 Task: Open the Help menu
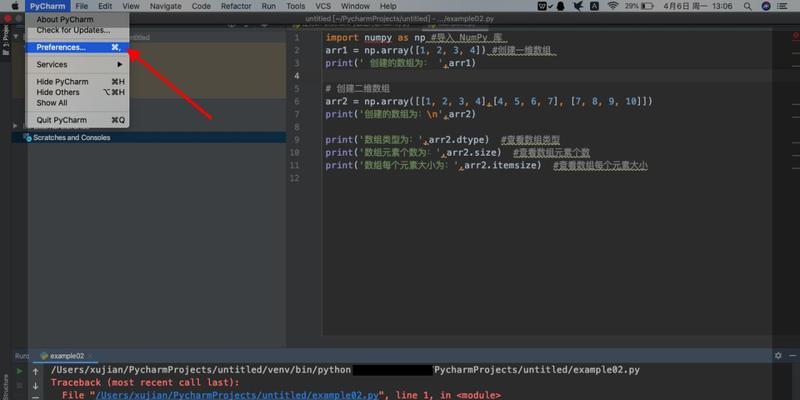[388, 6]
